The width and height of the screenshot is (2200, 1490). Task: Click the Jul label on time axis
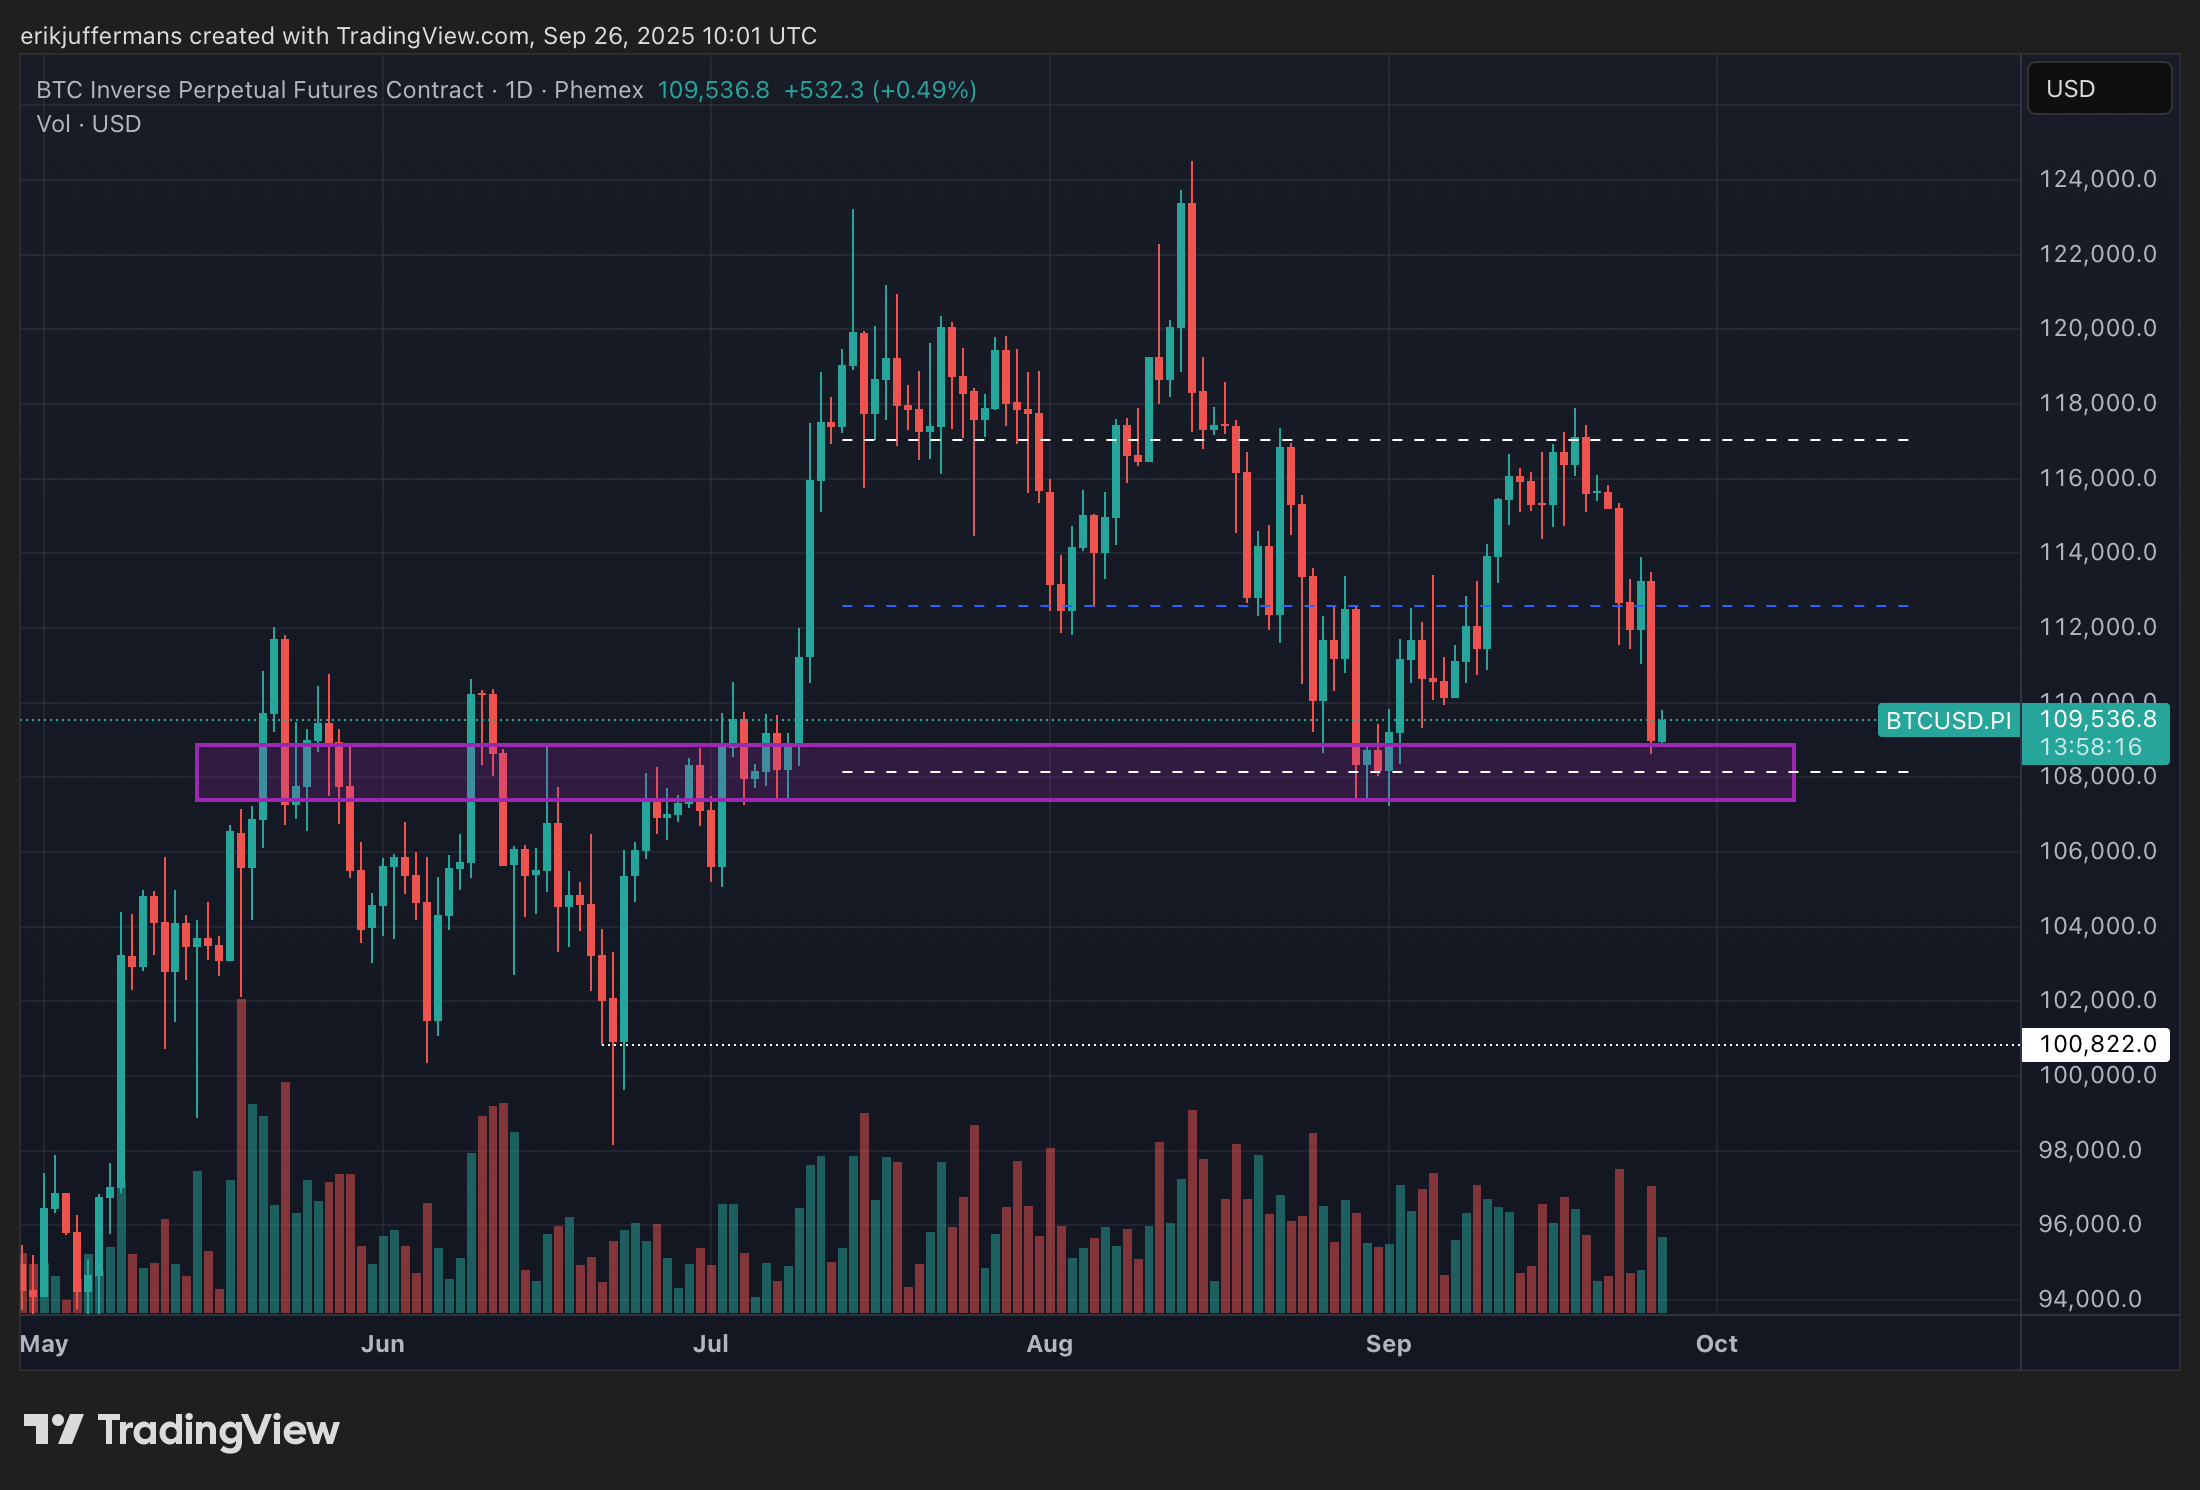click(x=710, y=1344)
